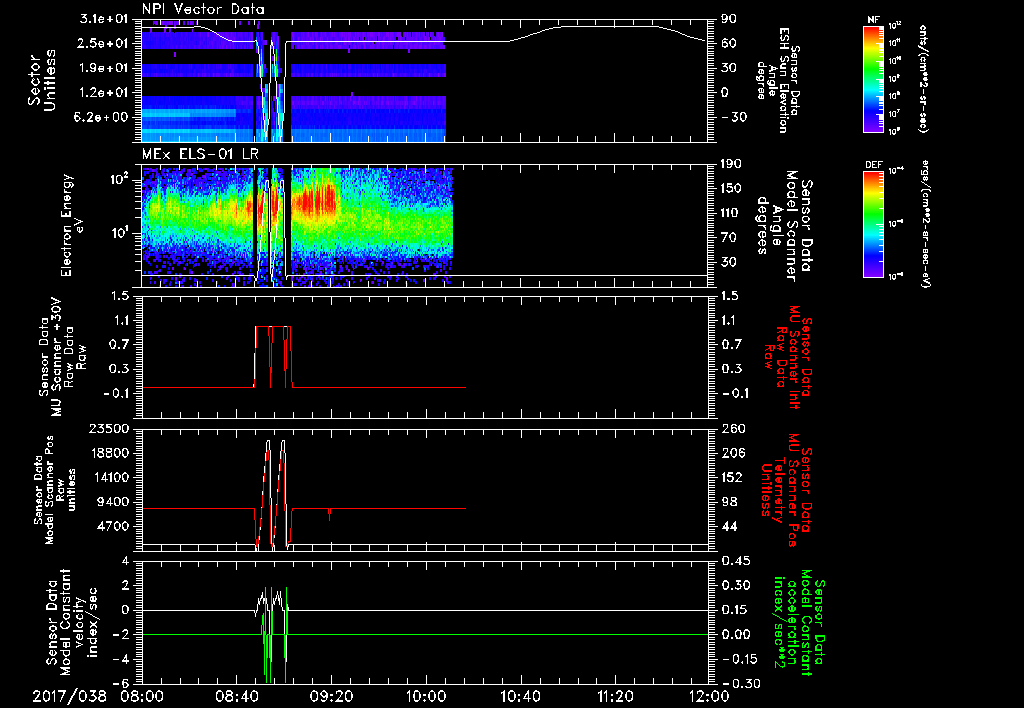The height and width of the screenshot is (708, 1024).
Task: Select the "MEx ELS-01 LR" panel title
Action: pyautogui.click(x=200, y=154)
